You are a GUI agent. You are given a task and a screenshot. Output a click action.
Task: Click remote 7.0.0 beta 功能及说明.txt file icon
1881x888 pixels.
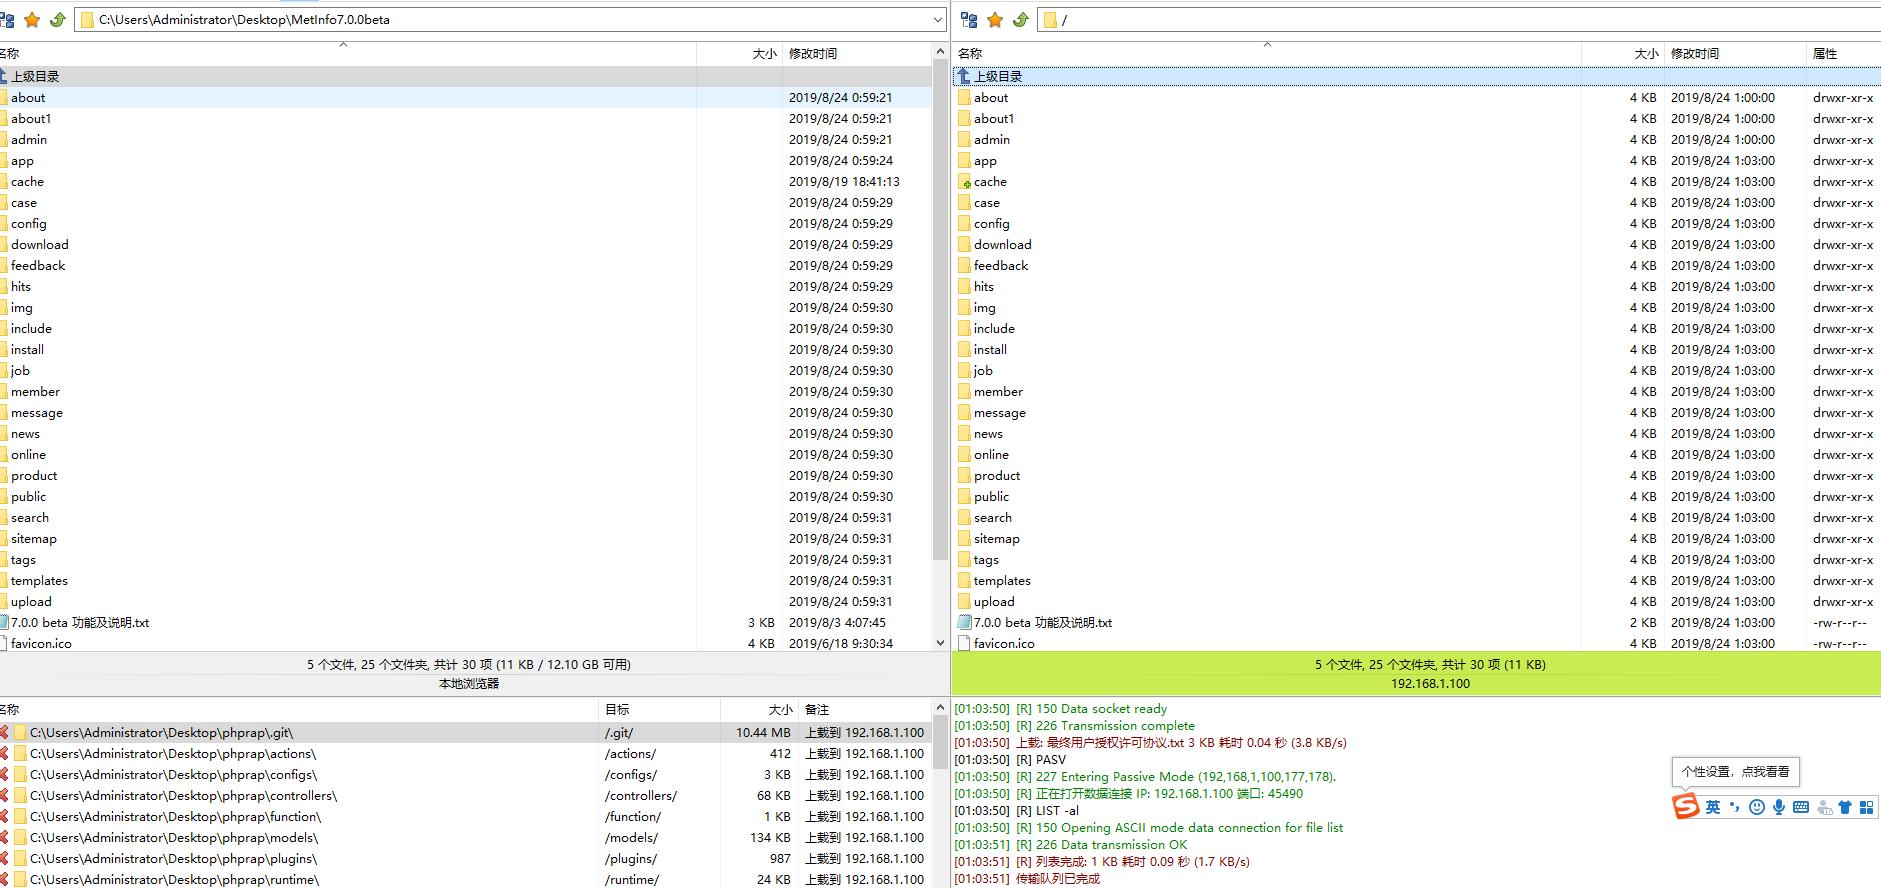(964, 623)
